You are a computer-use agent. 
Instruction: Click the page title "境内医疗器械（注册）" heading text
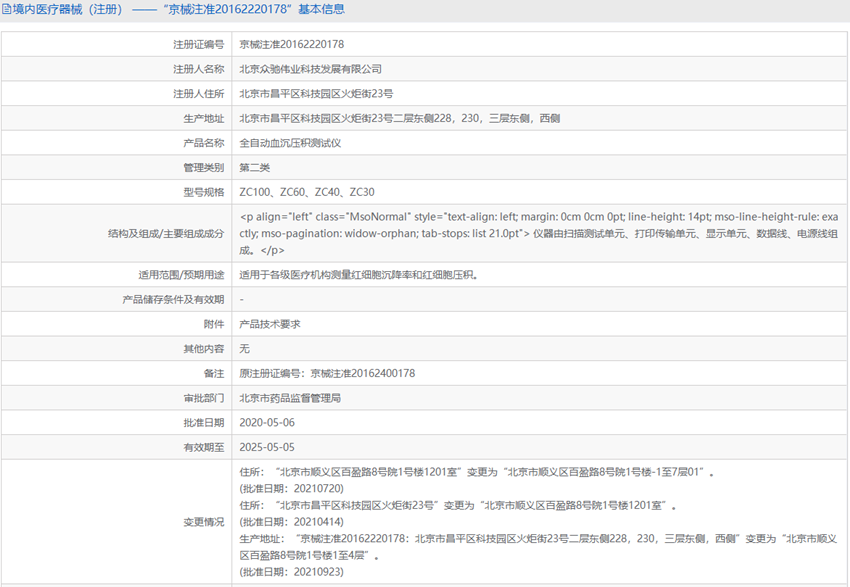[x=68, y=9]
